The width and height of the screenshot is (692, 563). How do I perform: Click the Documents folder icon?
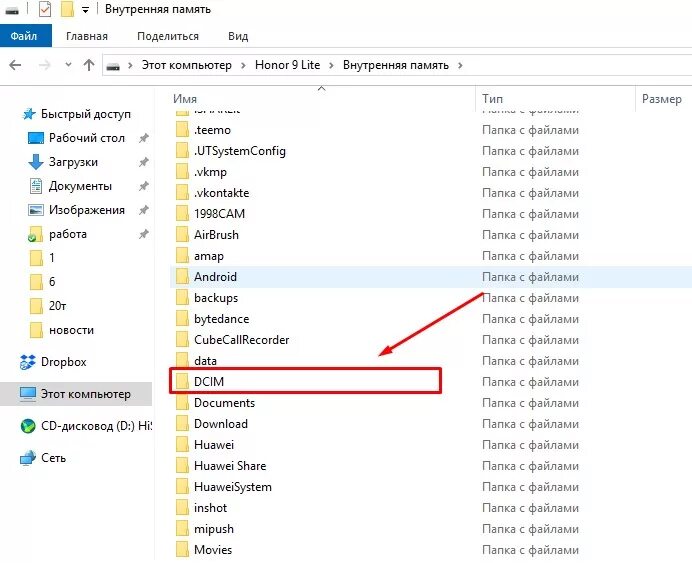[182, 403]
